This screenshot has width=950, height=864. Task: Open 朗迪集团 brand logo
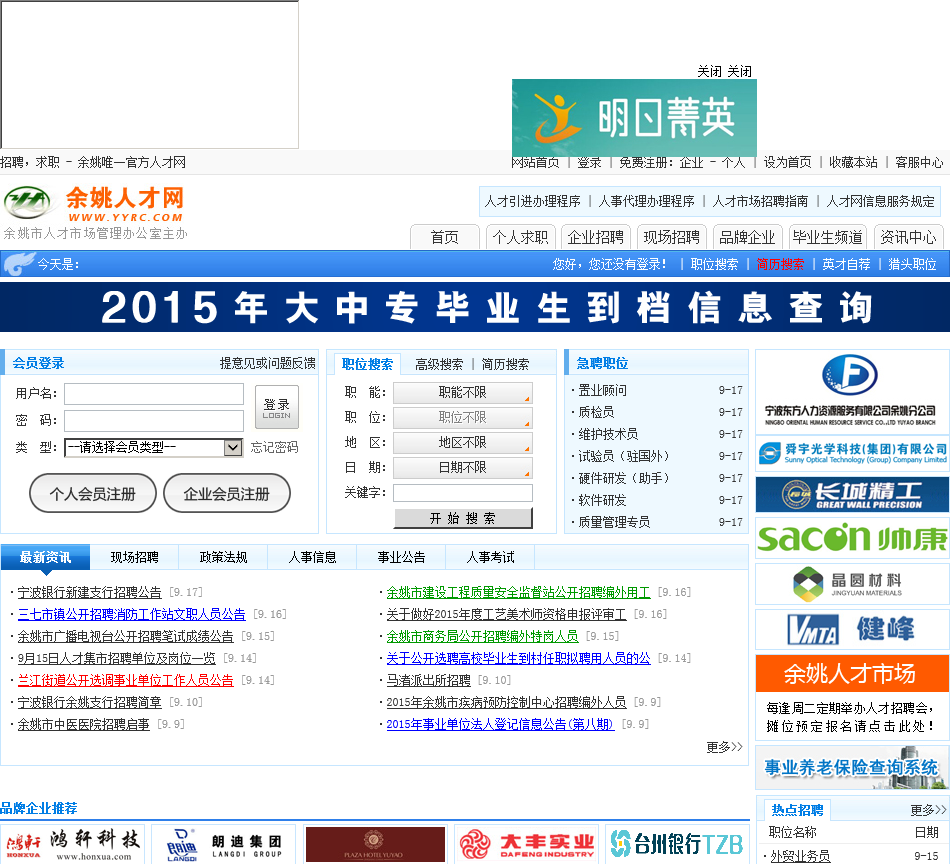(x=224, y=844)
